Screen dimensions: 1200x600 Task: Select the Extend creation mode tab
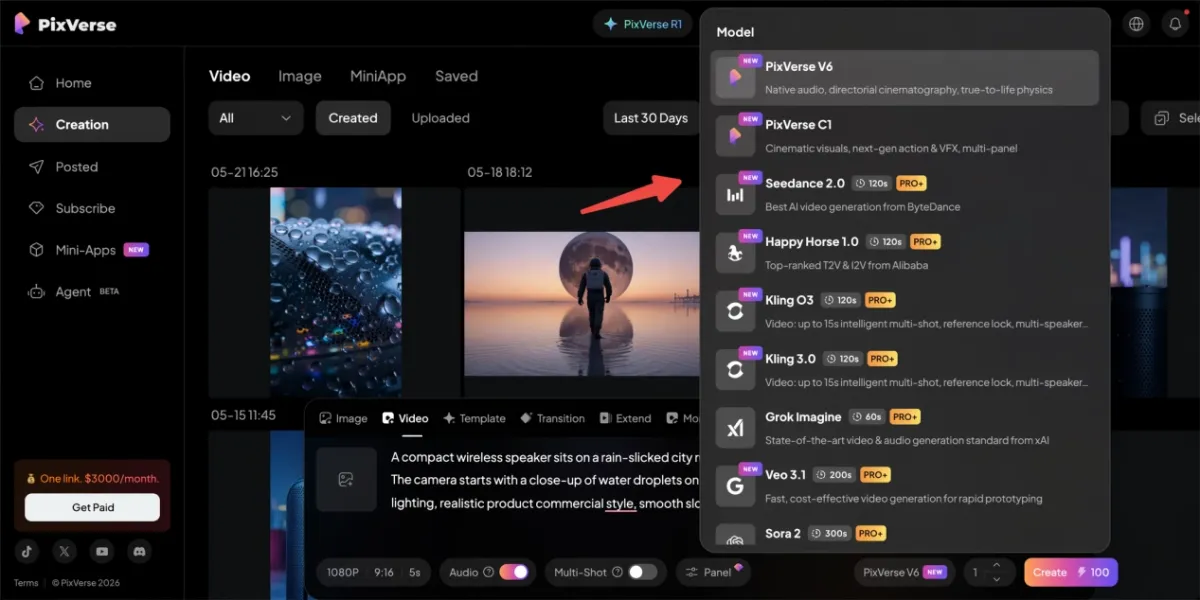(x=625, y=418)
